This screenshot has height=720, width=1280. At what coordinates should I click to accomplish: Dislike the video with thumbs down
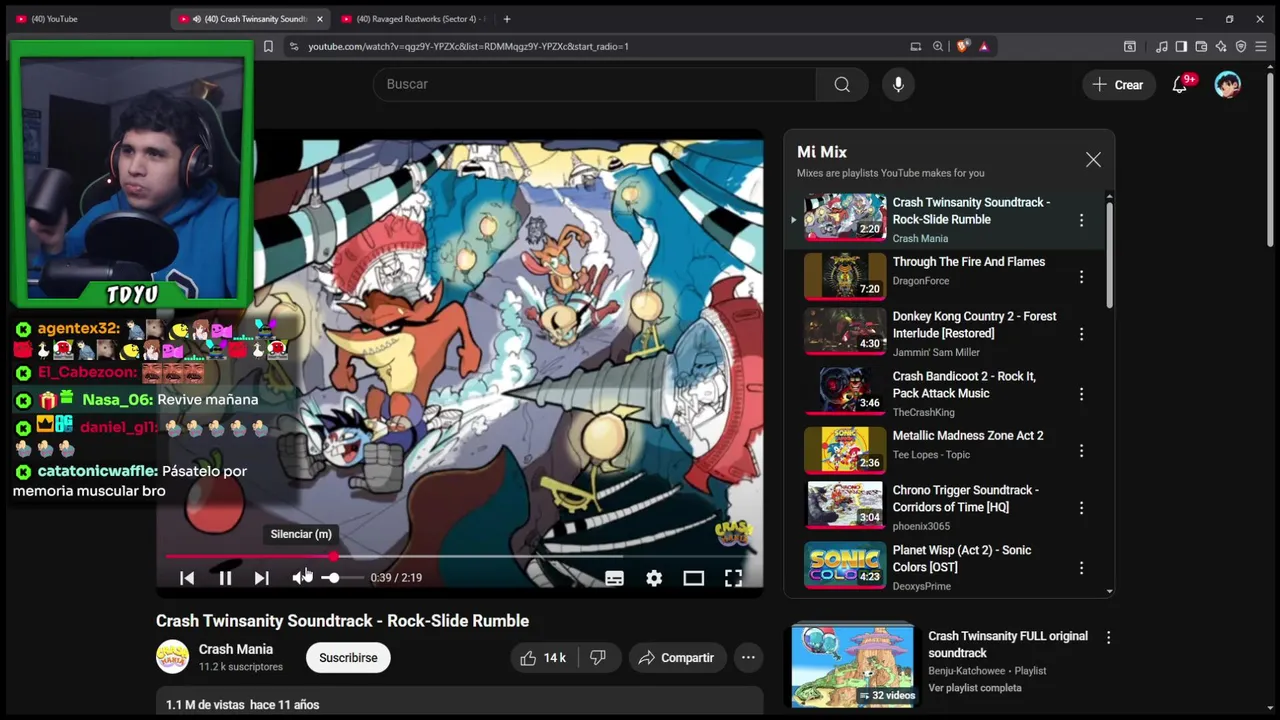point(598,657)
